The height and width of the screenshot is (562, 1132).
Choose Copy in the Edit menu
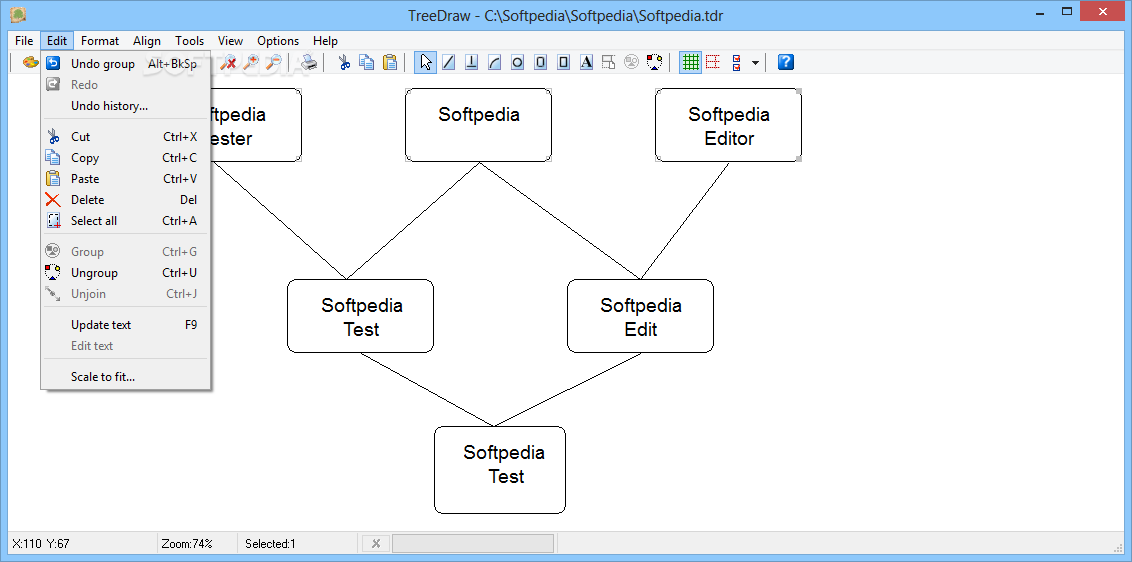[x=125, y=157]
